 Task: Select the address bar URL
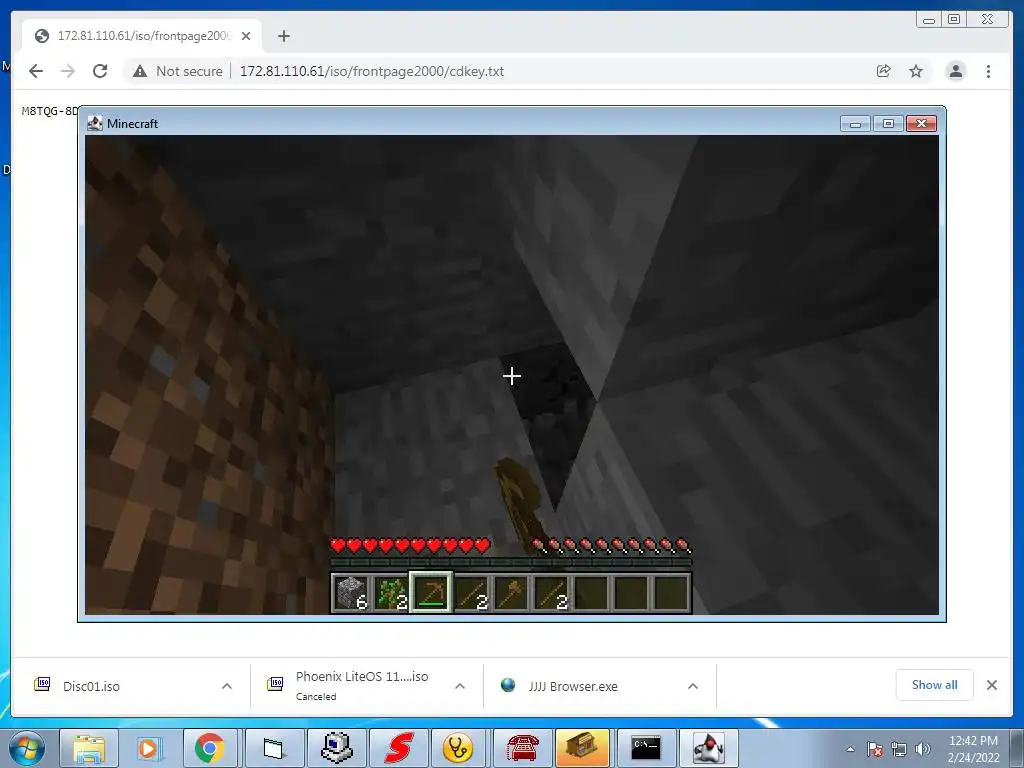pyautogui.click(x=372, y=71)
